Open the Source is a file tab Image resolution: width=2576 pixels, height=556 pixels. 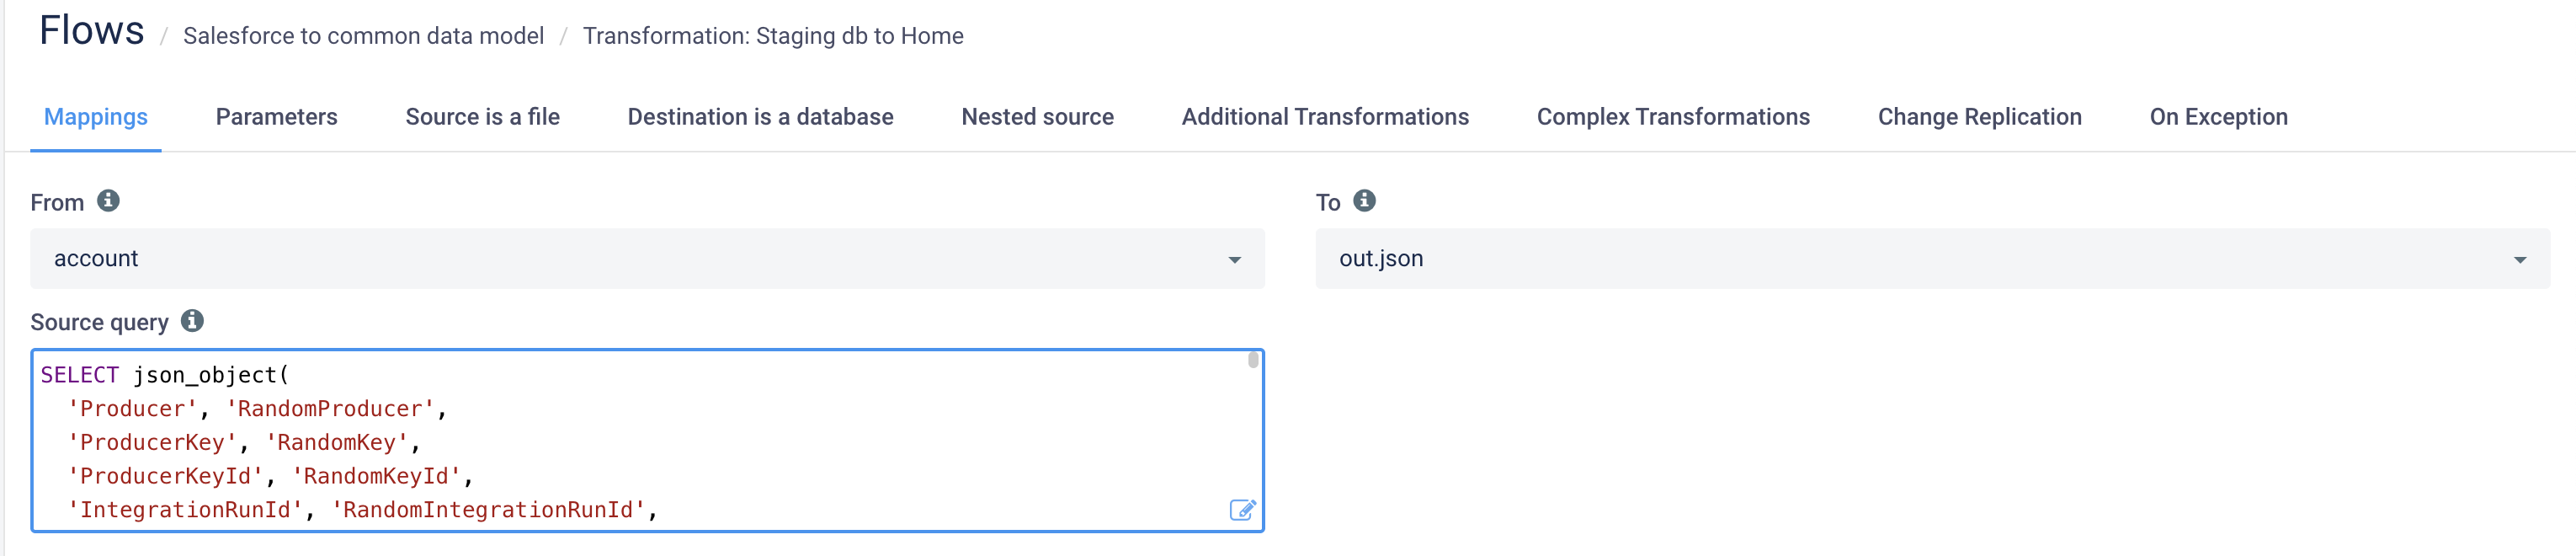(x=482, y=117)
